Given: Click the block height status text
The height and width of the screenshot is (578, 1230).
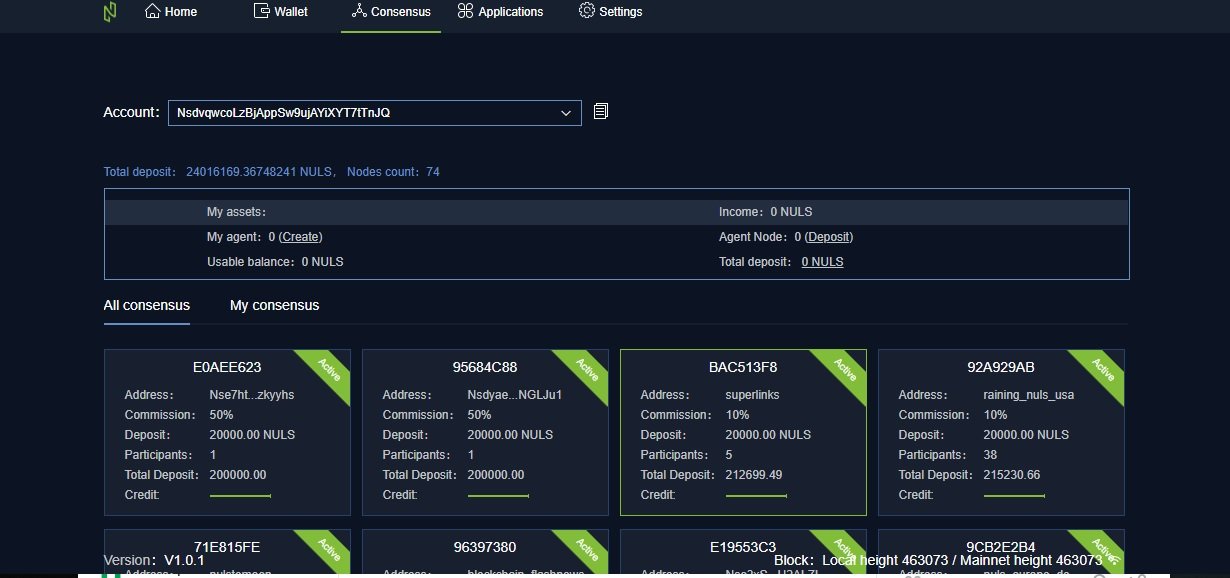Looking at the screenshot, I should click(938, 561).
